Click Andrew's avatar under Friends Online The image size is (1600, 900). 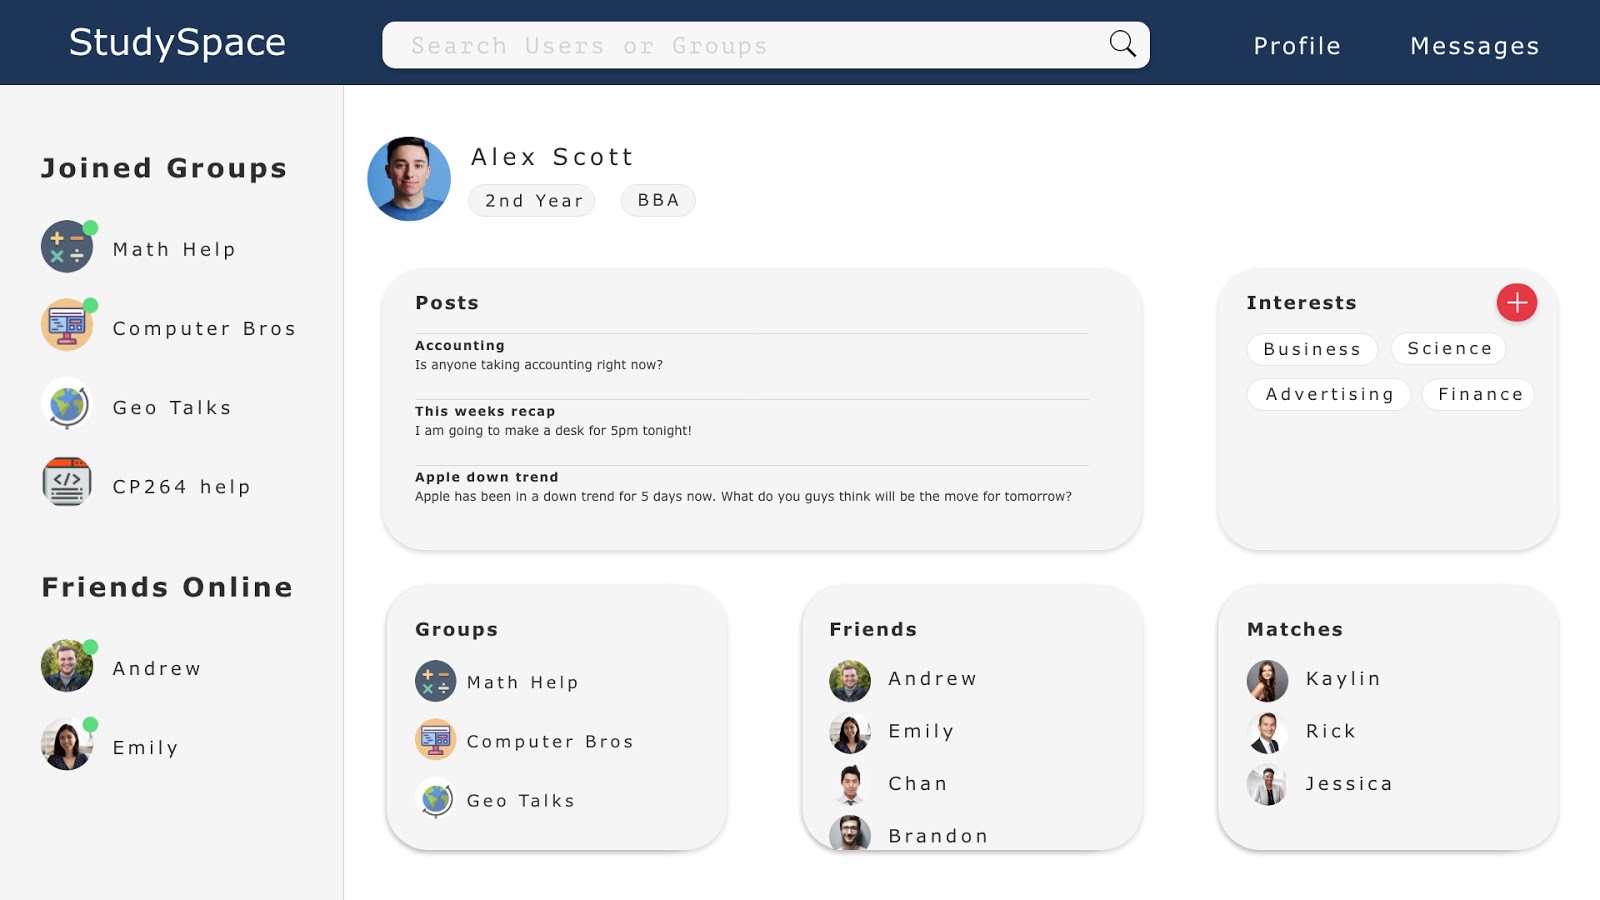(67, 666)
